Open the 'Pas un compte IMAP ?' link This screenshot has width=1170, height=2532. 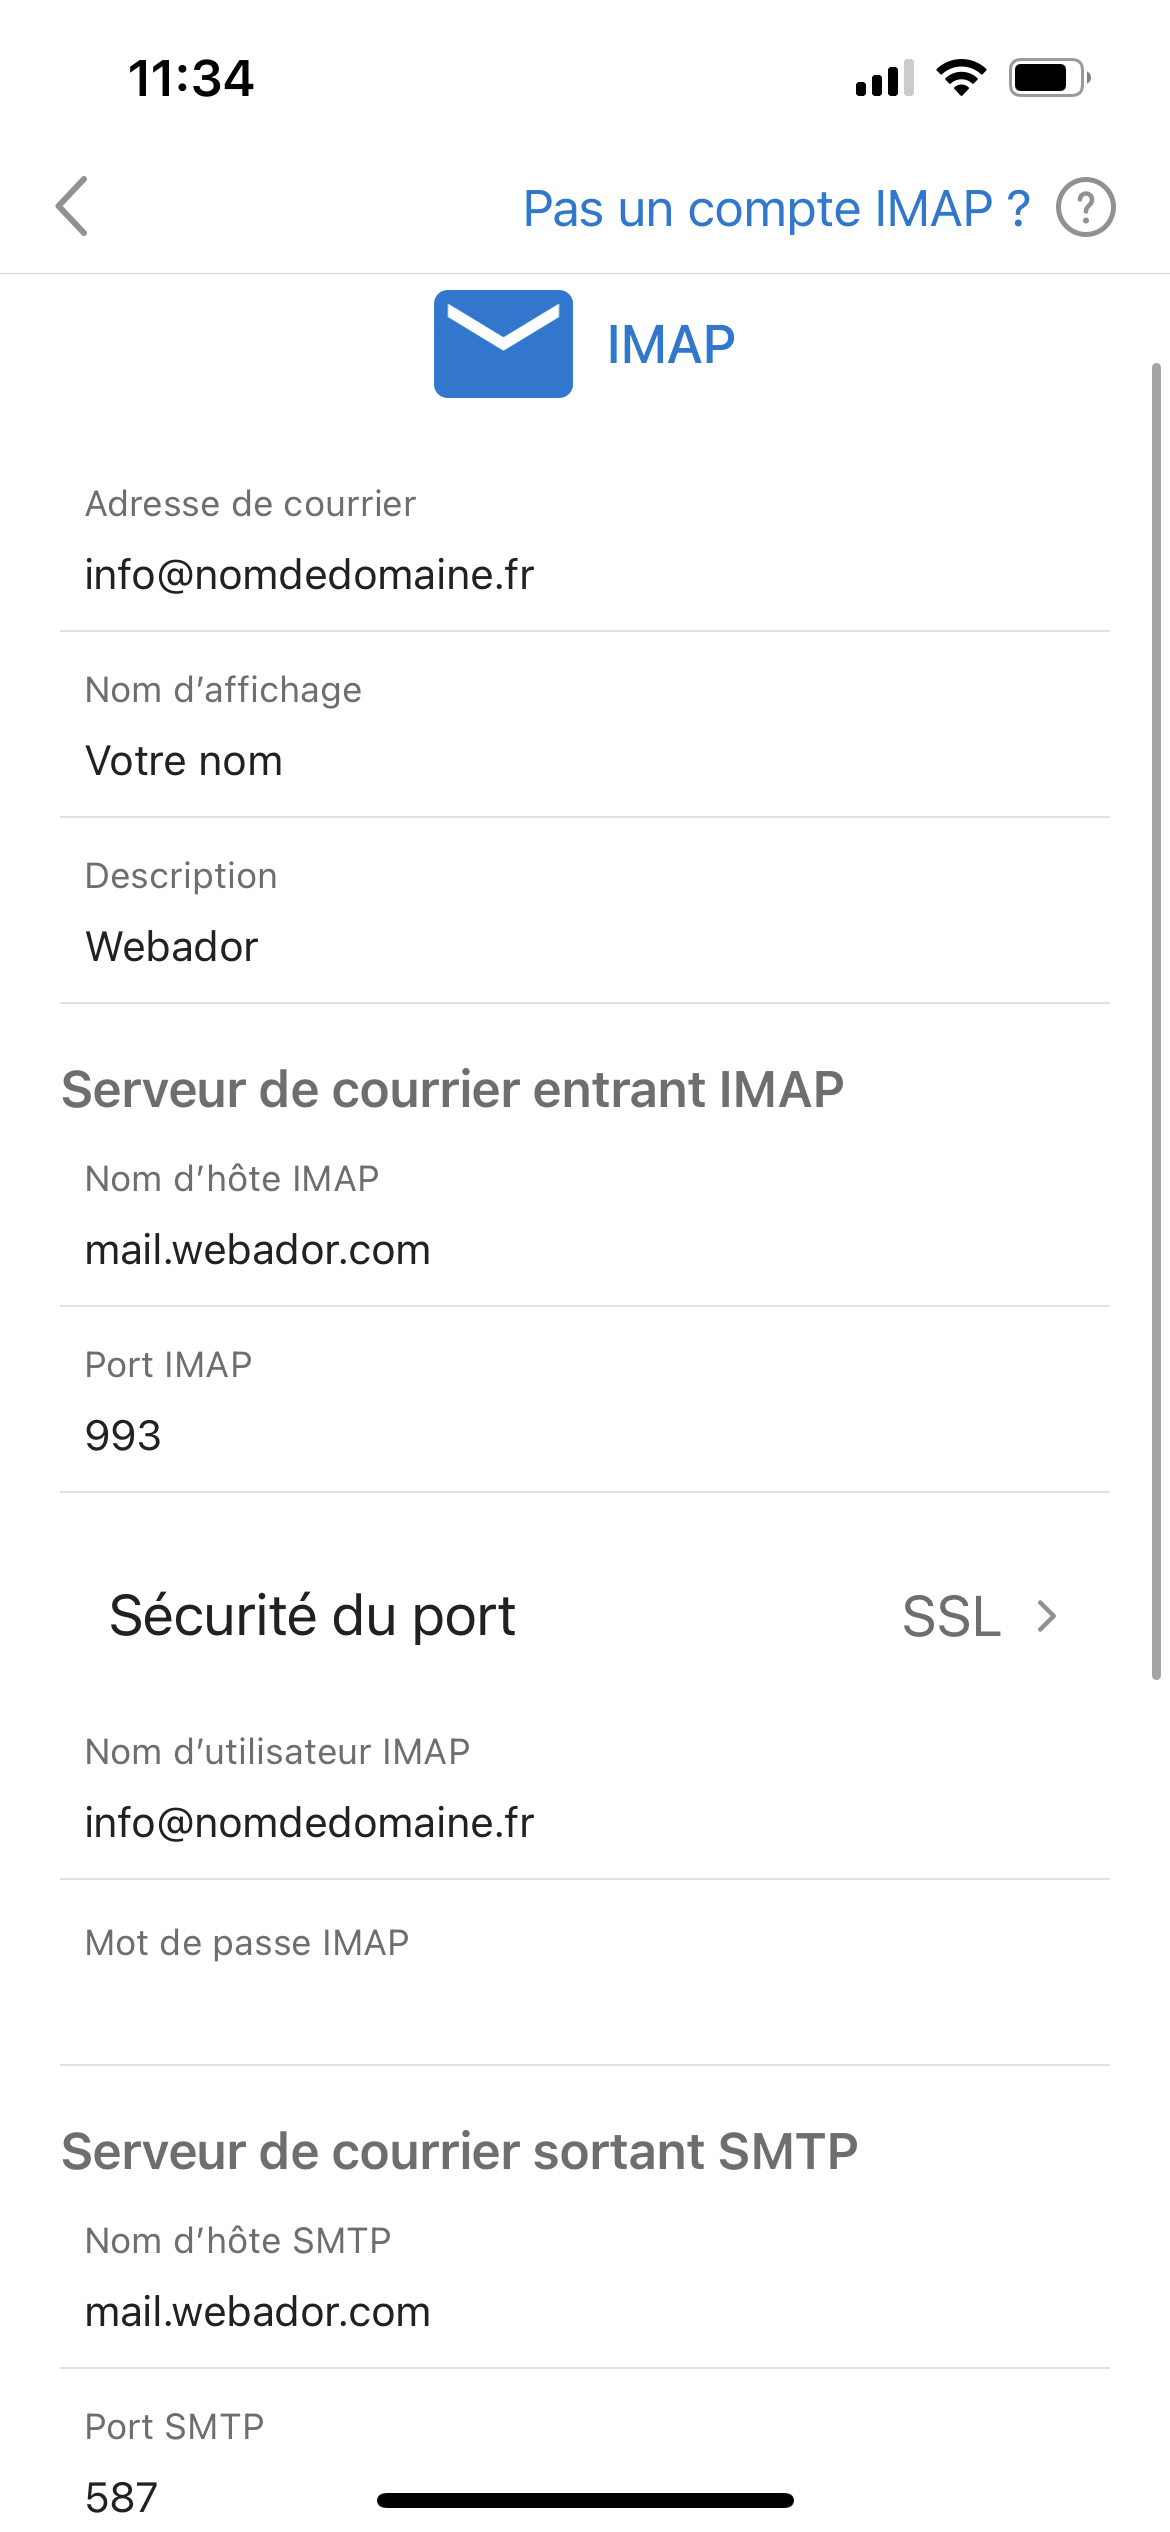776,209
